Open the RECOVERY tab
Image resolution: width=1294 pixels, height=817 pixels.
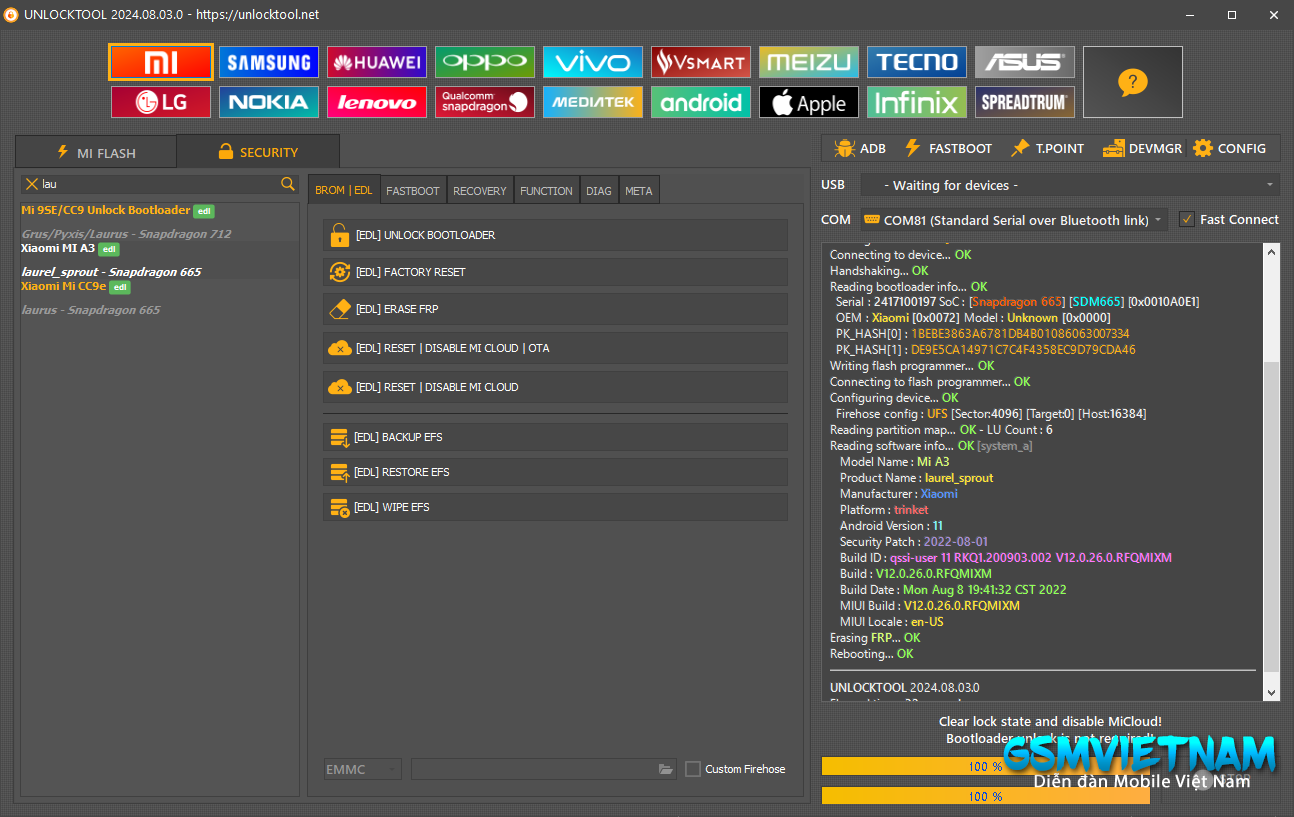[x=480, y=190]
